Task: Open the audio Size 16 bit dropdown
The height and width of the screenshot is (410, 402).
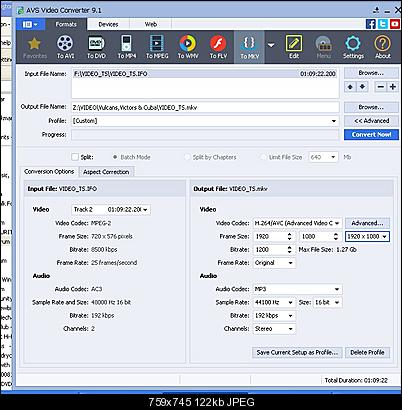Action: [327, 302]
